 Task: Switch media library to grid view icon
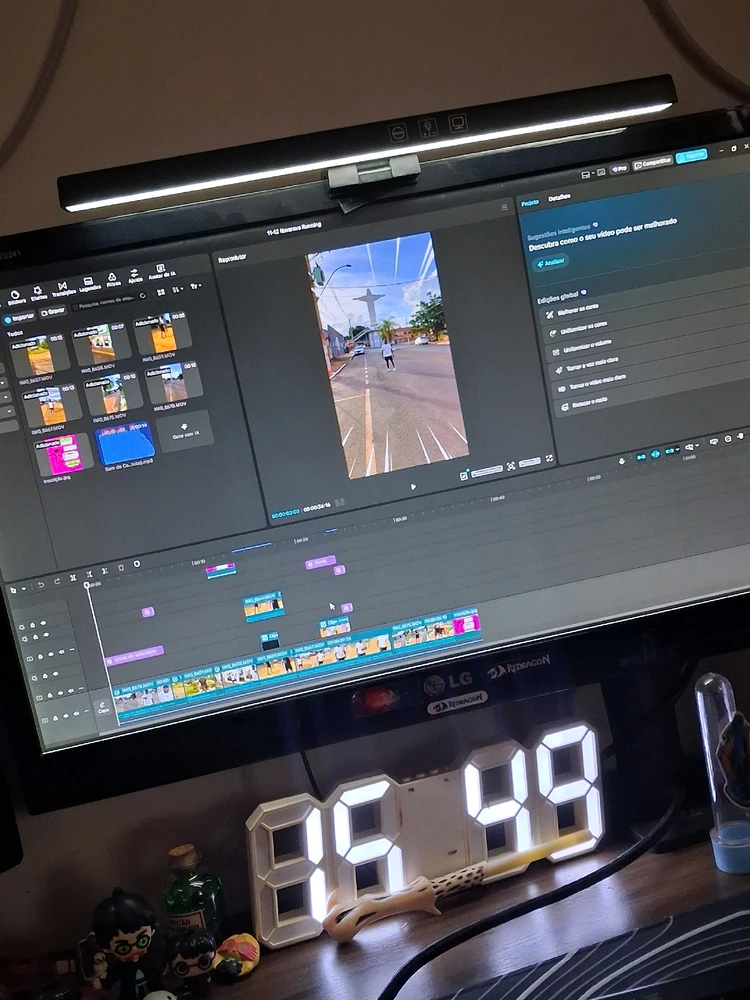click(x=161, y=292)
